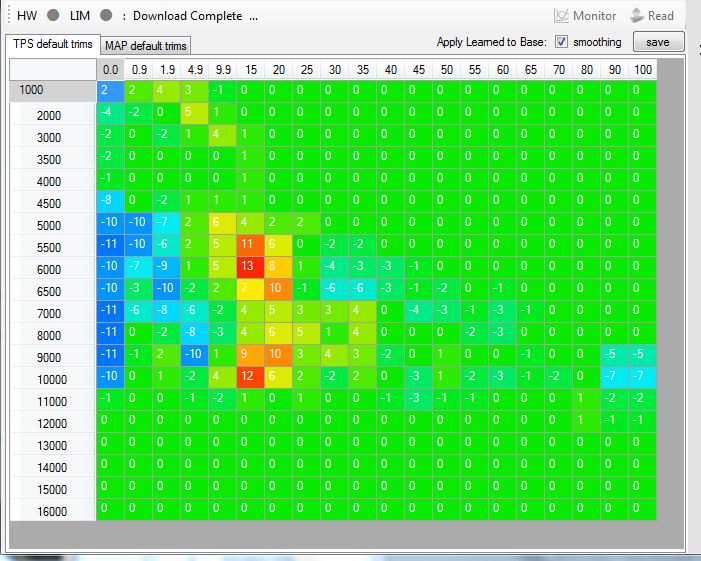Click the Monitor chart icon
This screenshot has width=701, height=561.
pos(561,16)
